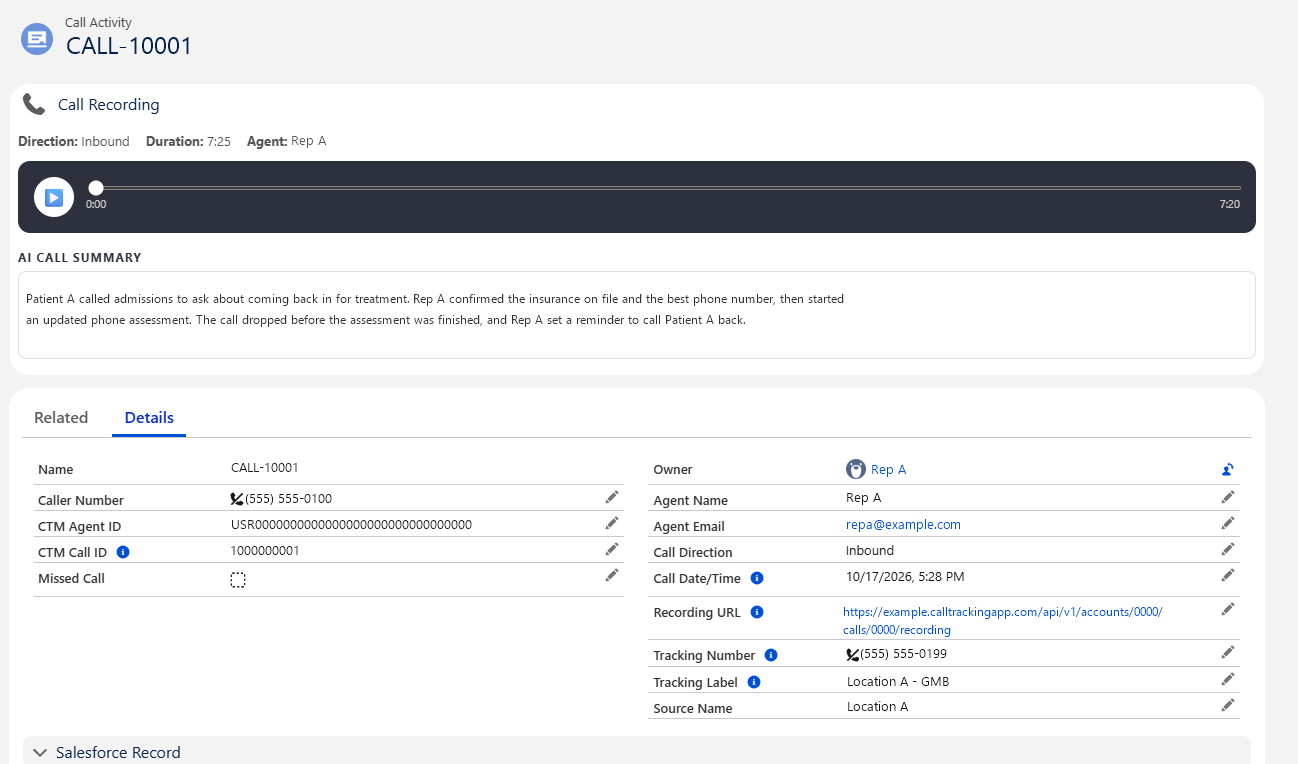Click the AI call summary text box

click(x=637, y=315)
